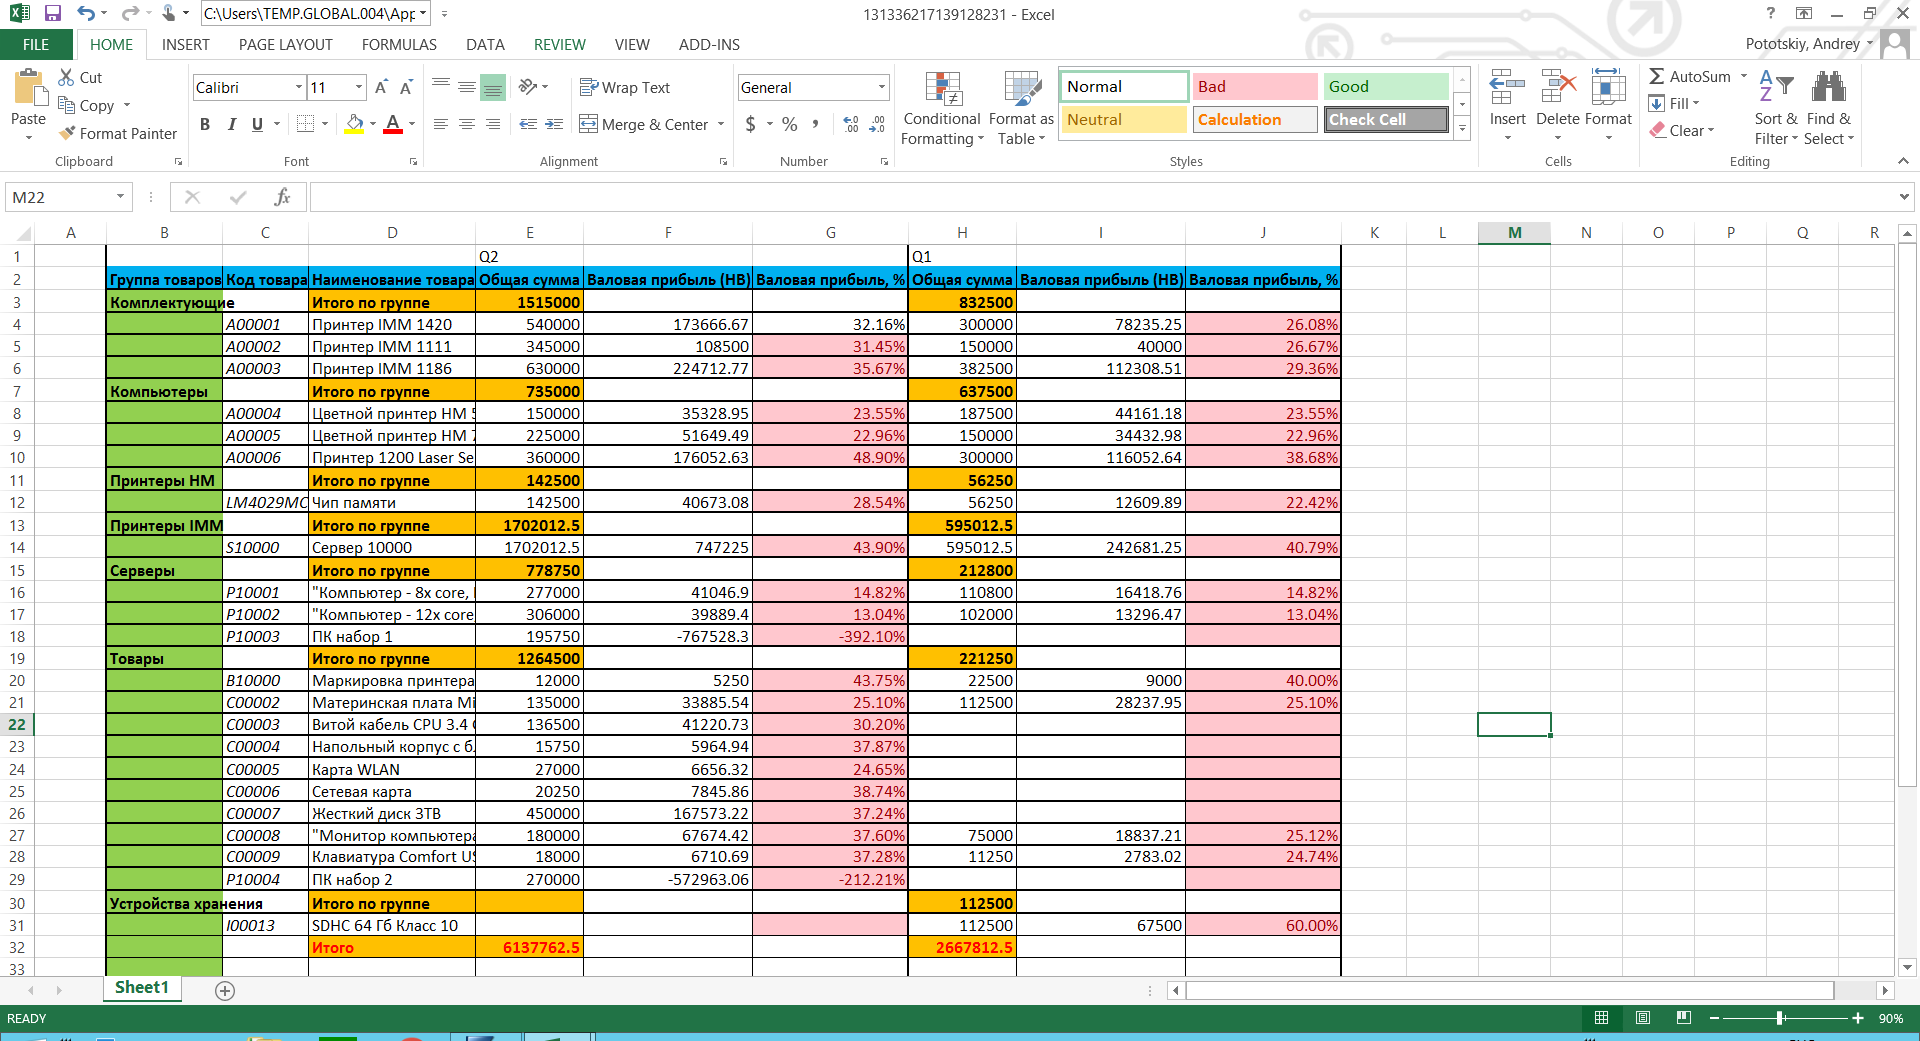Image resolution: width=1920 pixels, height=1041 pixels.
Task: Open the PAGE LAYOUT ribbon tab
Action: (285, 44)
